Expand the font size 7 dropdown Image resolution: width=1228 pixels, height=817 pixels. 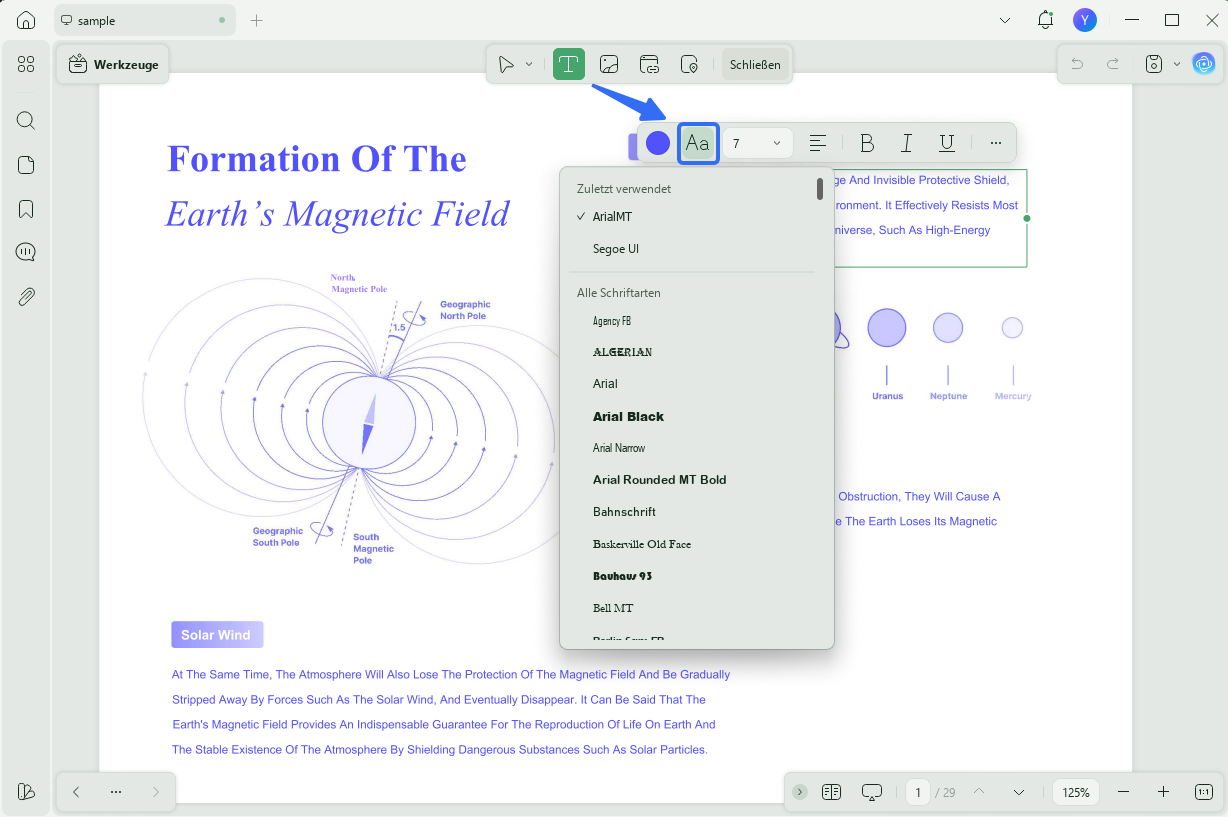(x=758, y=143)
